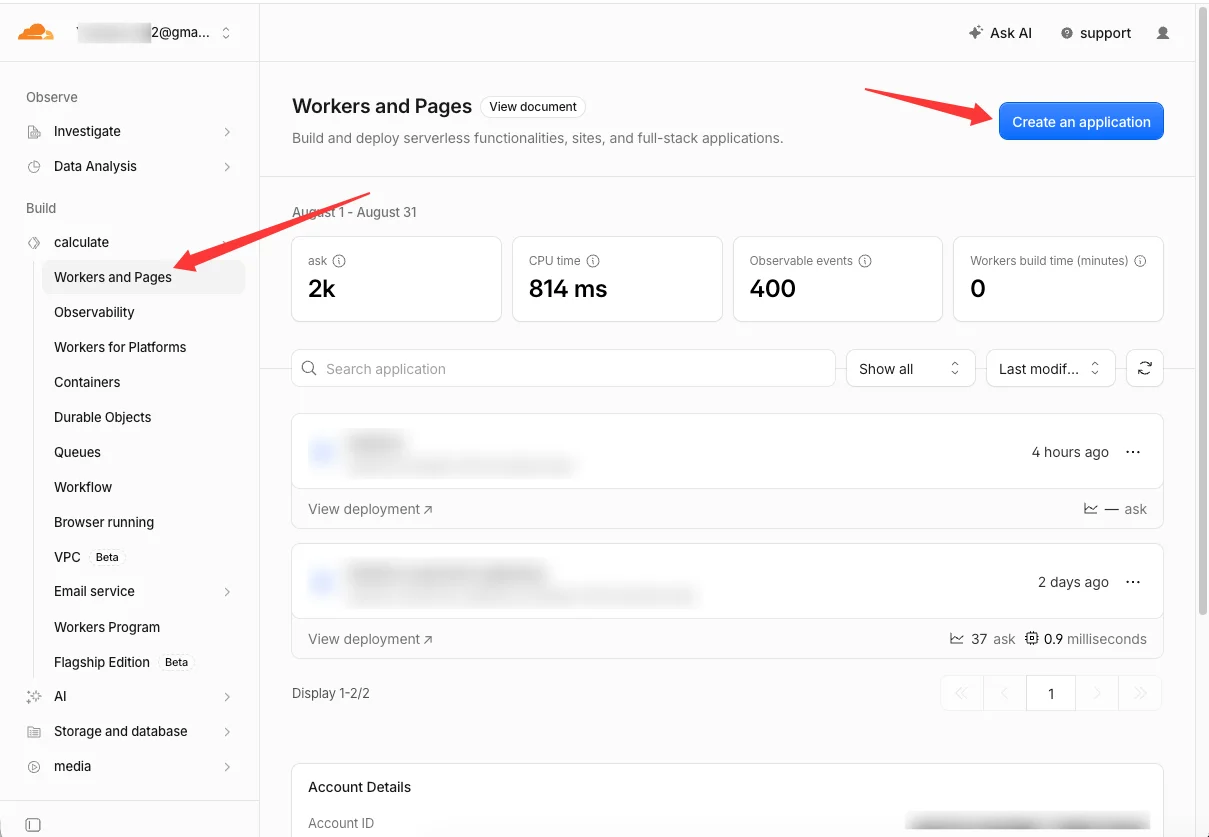The height and width of the screenshot is (837, 1209).
Task: Click View deployment for 2 days ago app
Action: coord(370,639)
